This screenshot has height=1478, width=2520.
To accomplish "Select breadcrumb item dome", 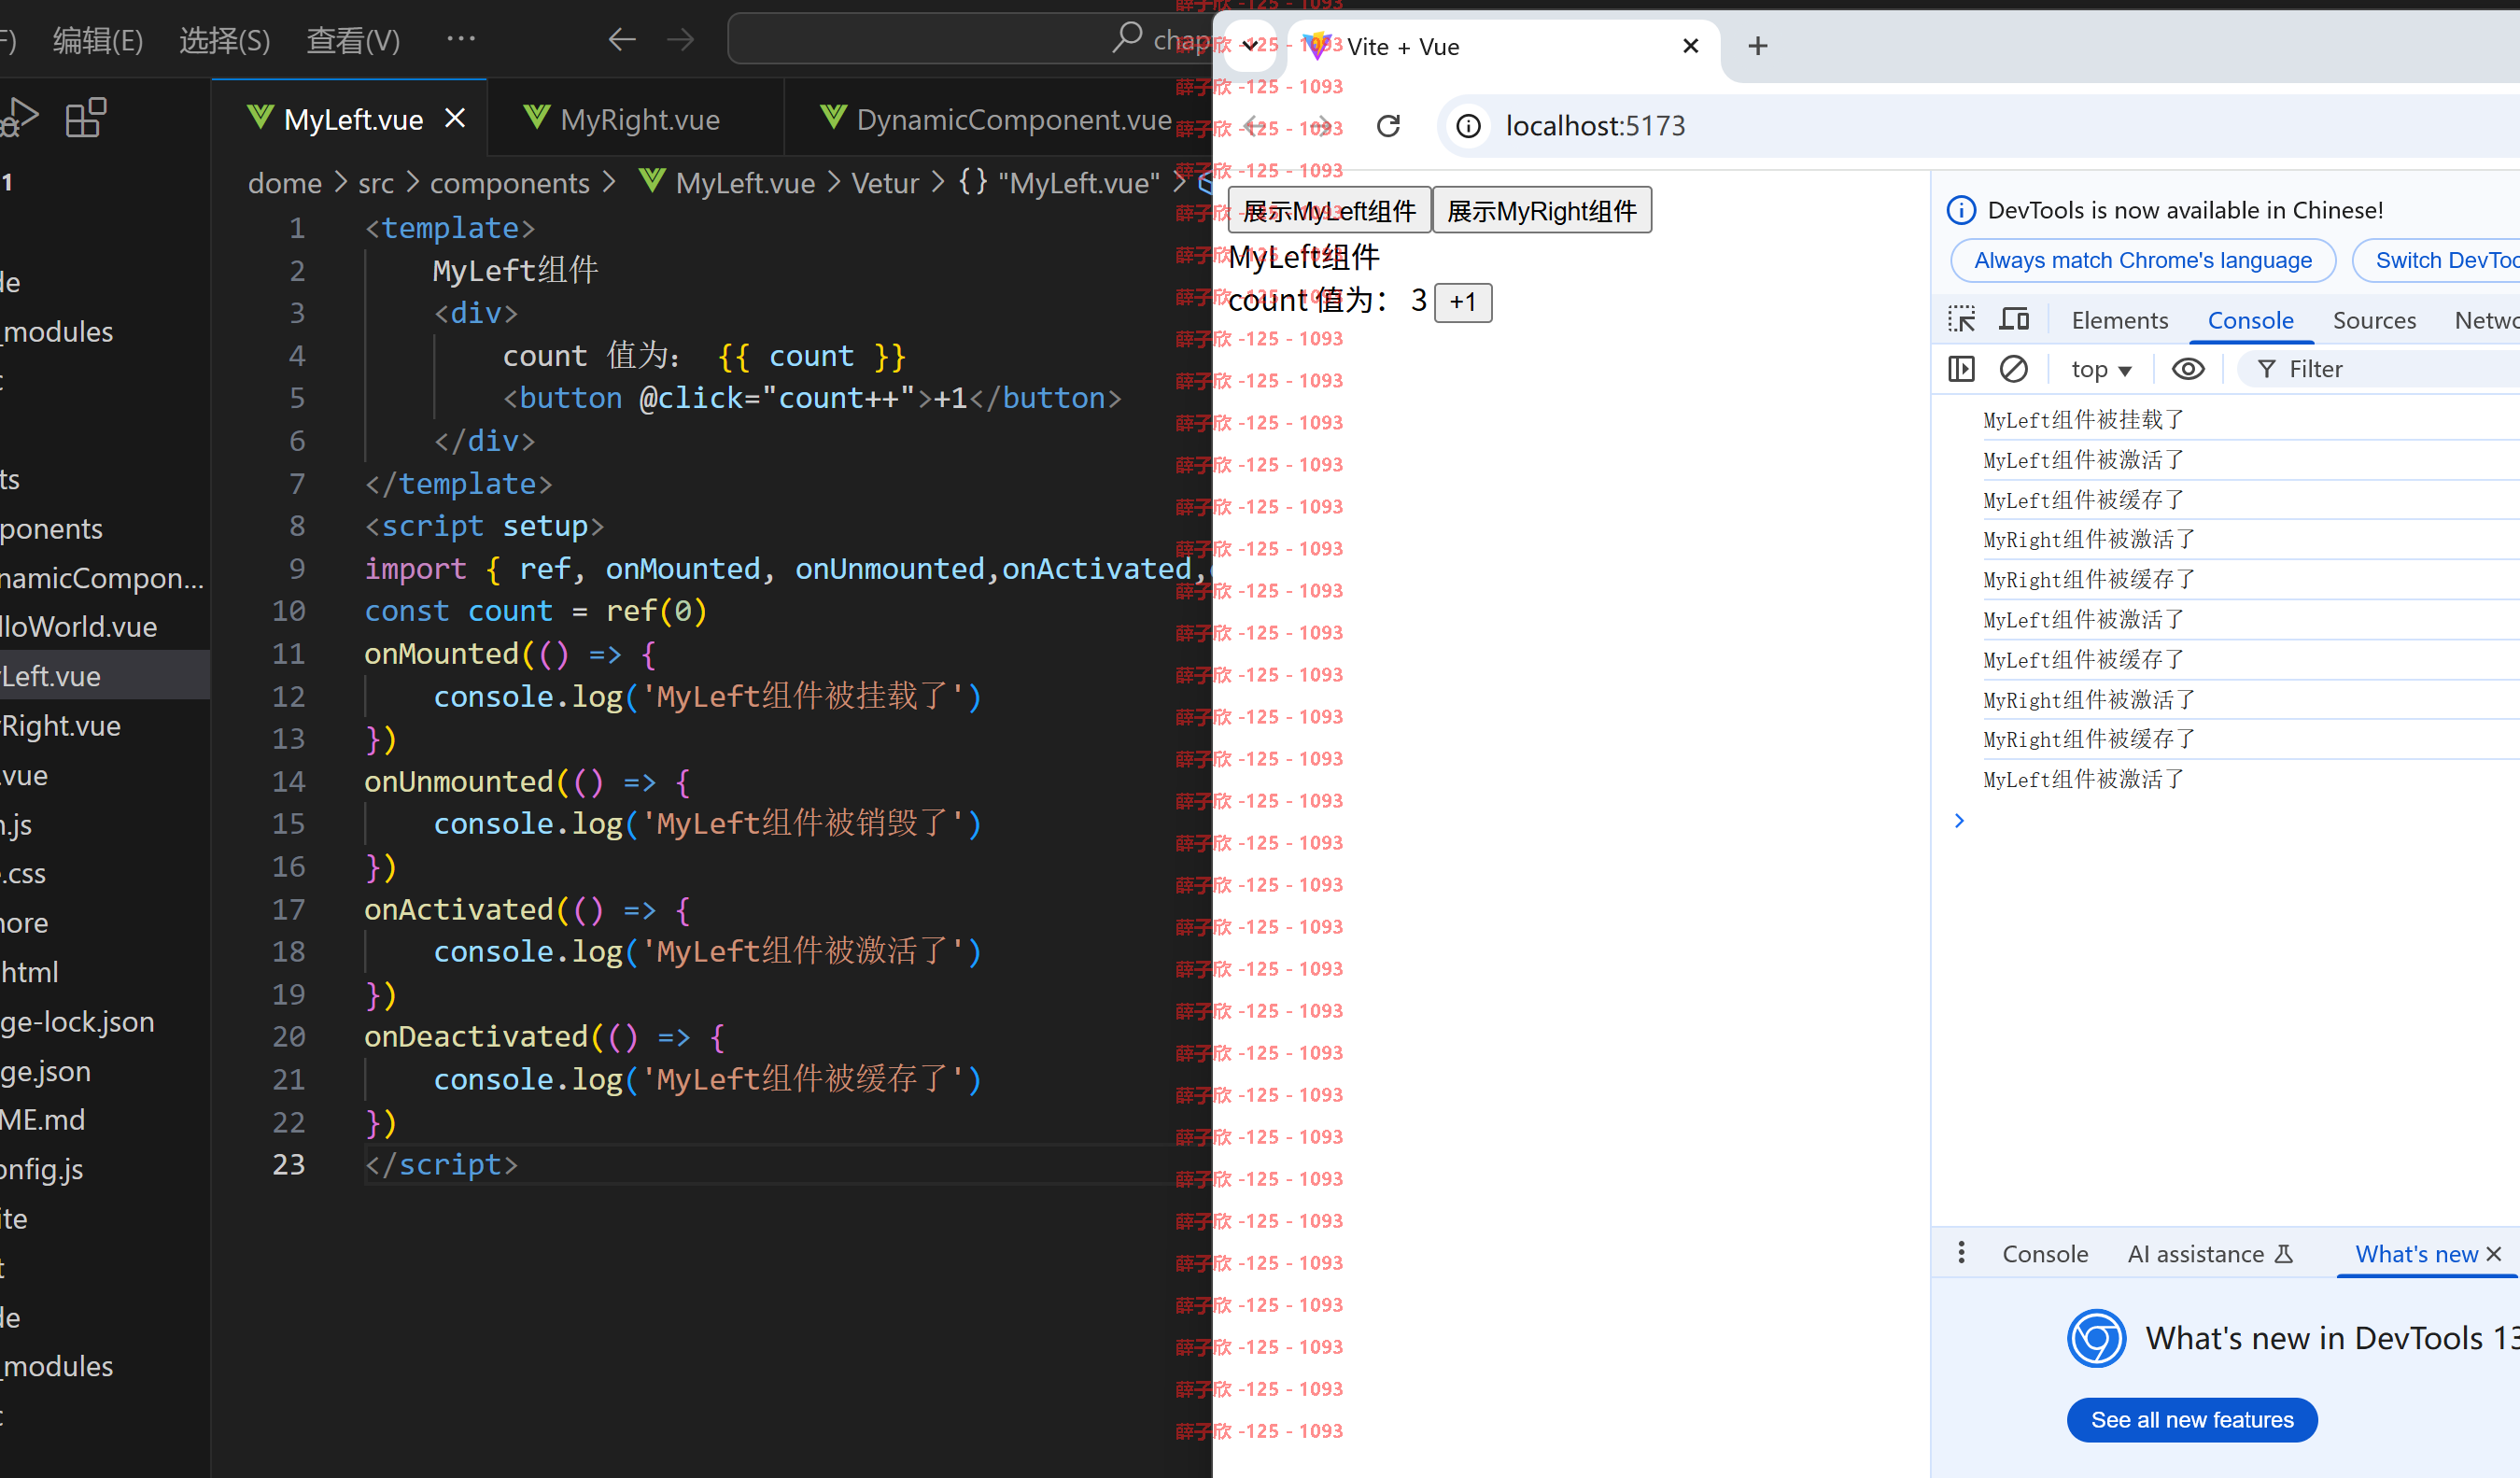I will click(x=284, y=183).
